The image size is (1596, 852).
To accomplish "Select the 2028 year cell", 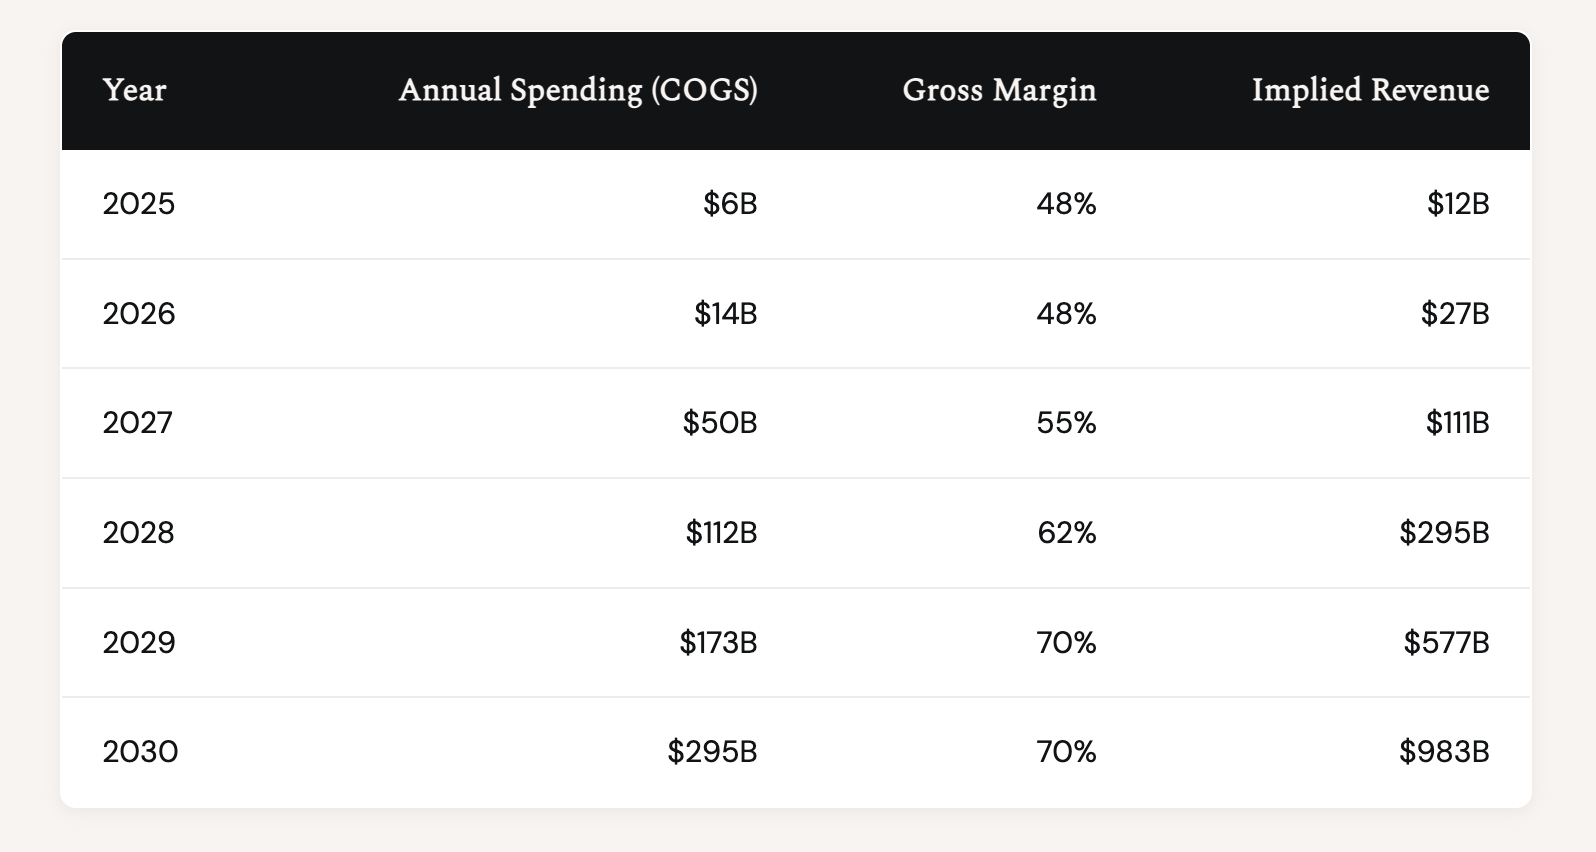I will point(139,533).
